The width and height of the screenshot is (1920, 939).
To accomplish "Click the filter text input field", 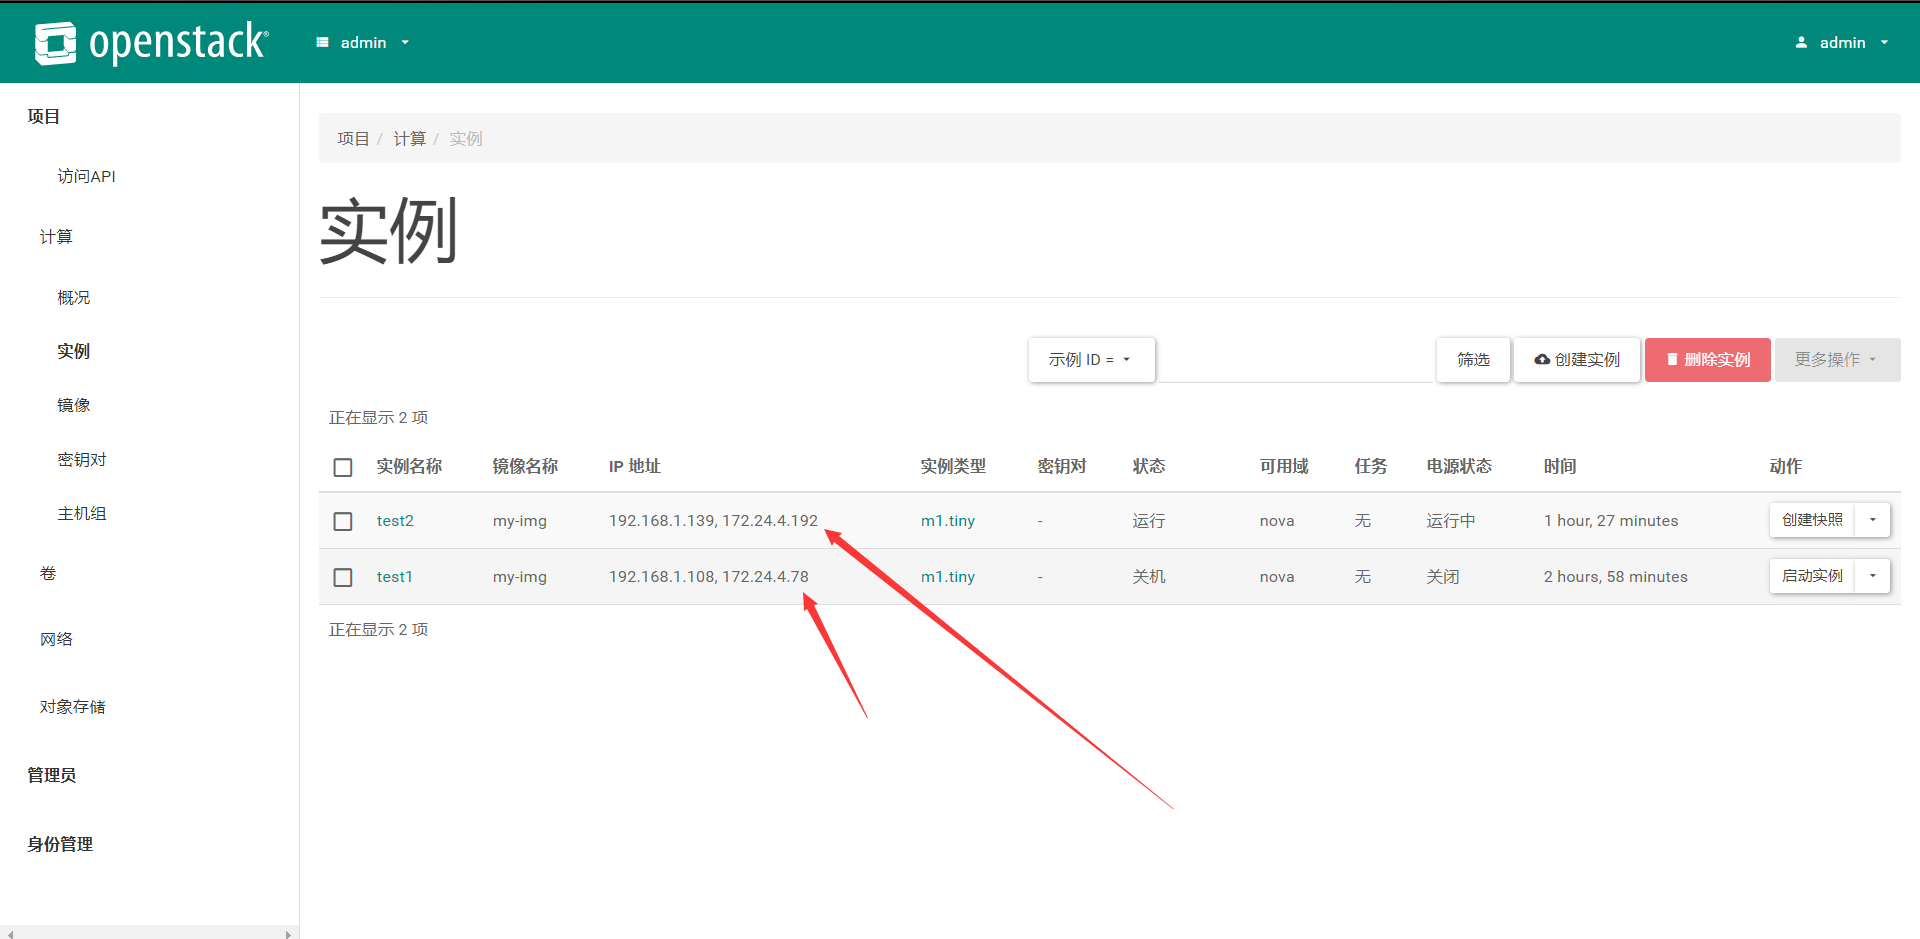I will pos(1295,360).
